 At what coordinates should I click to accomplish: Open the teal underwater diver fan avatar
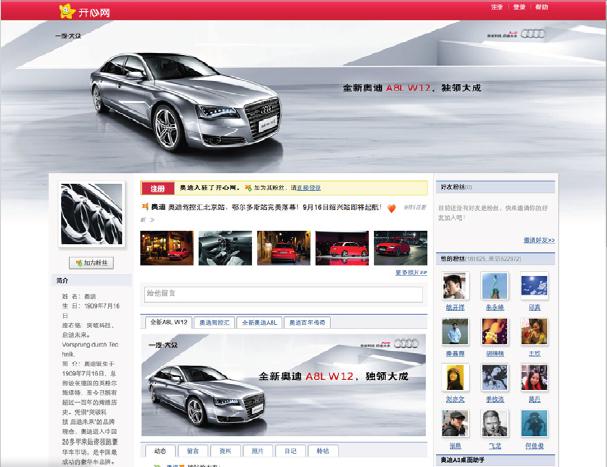(534, 424)
